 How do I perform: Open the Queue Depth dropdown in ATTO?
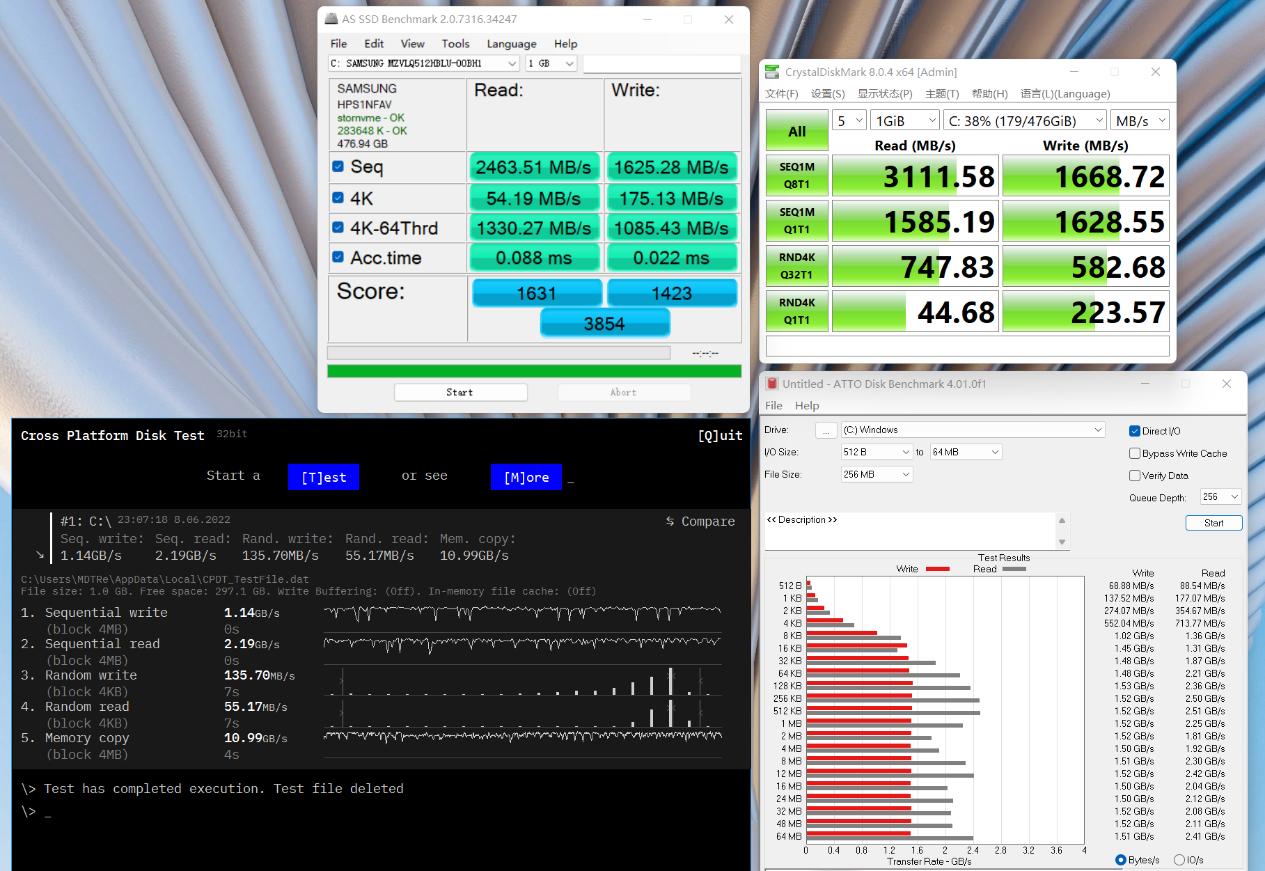point(1220,497)
